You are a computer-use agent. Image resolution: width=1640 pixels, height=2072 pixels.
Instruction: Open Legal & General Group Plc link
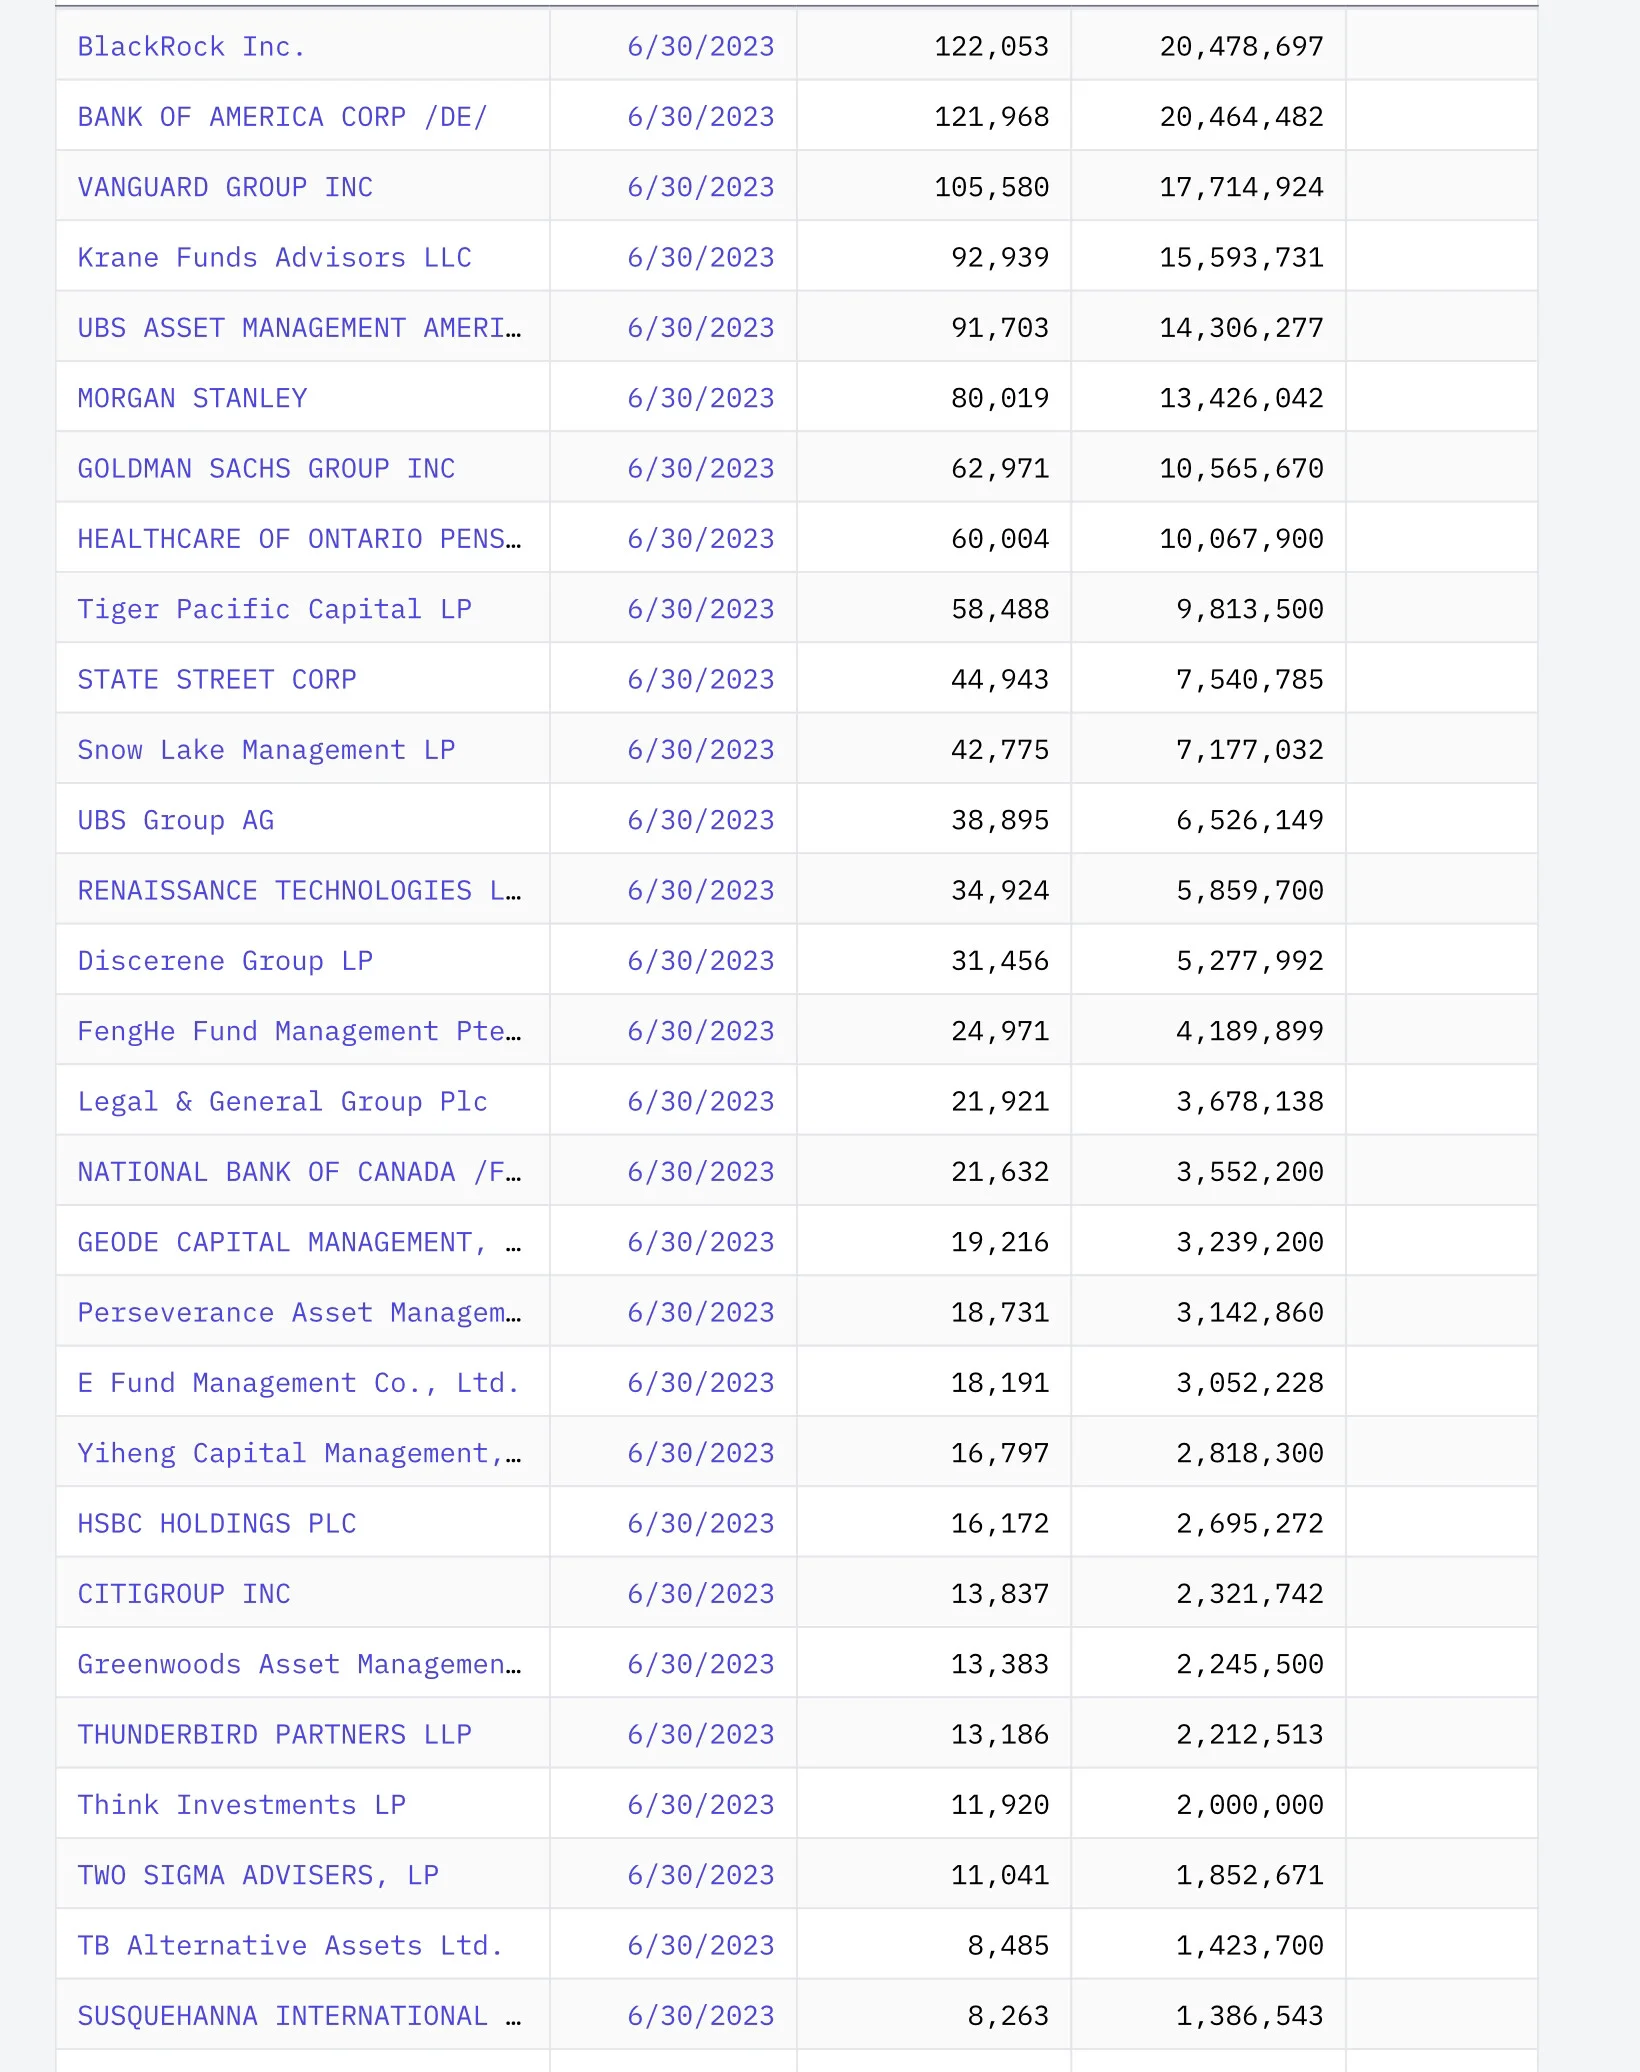(x=282, y=1102)
